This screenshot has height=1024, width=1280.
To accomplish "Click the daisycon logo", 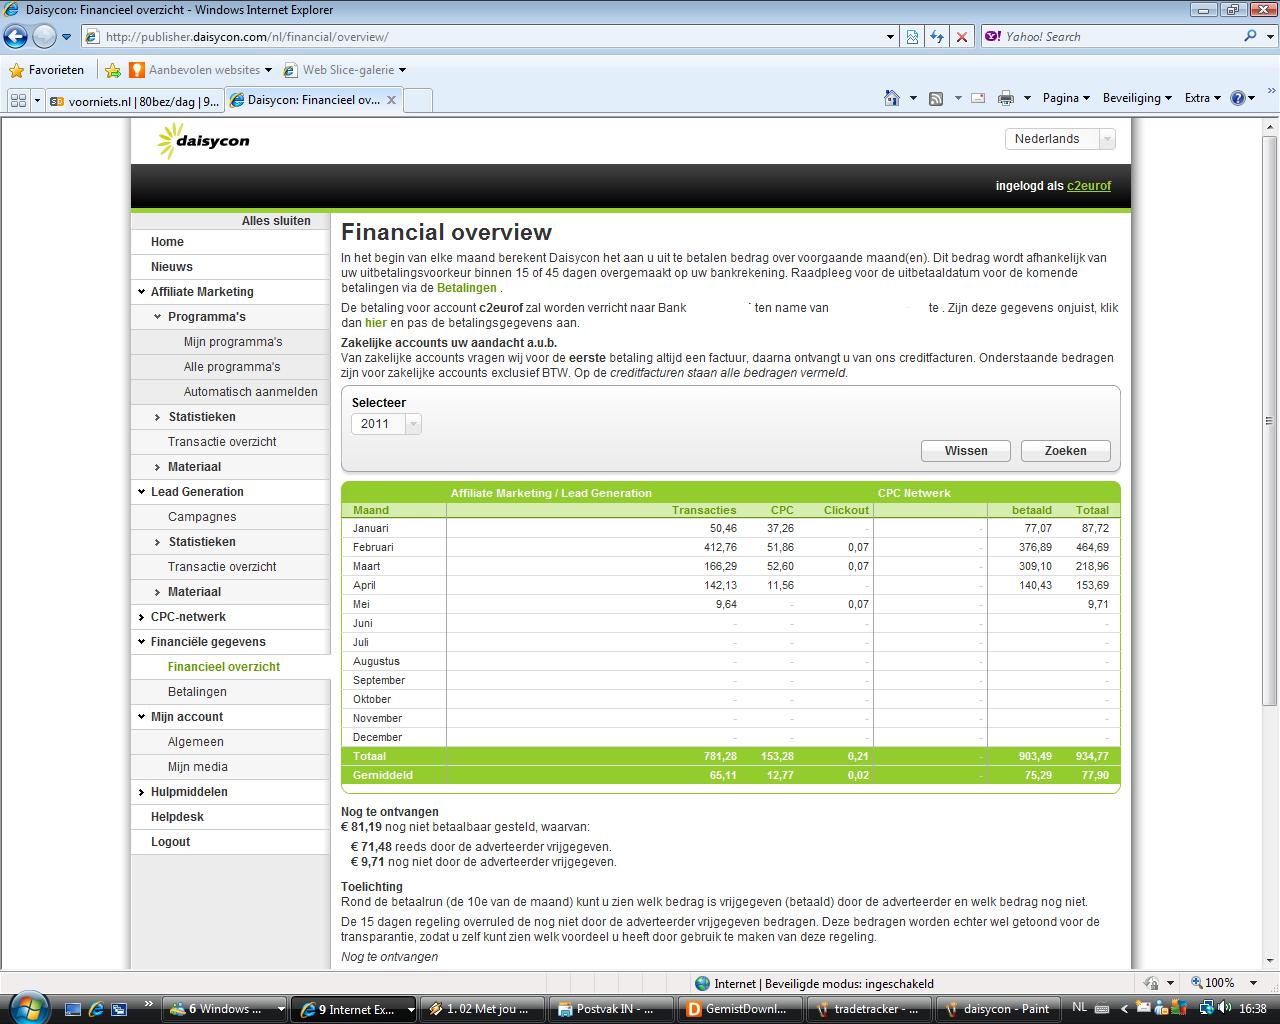I will click(204, 140).
